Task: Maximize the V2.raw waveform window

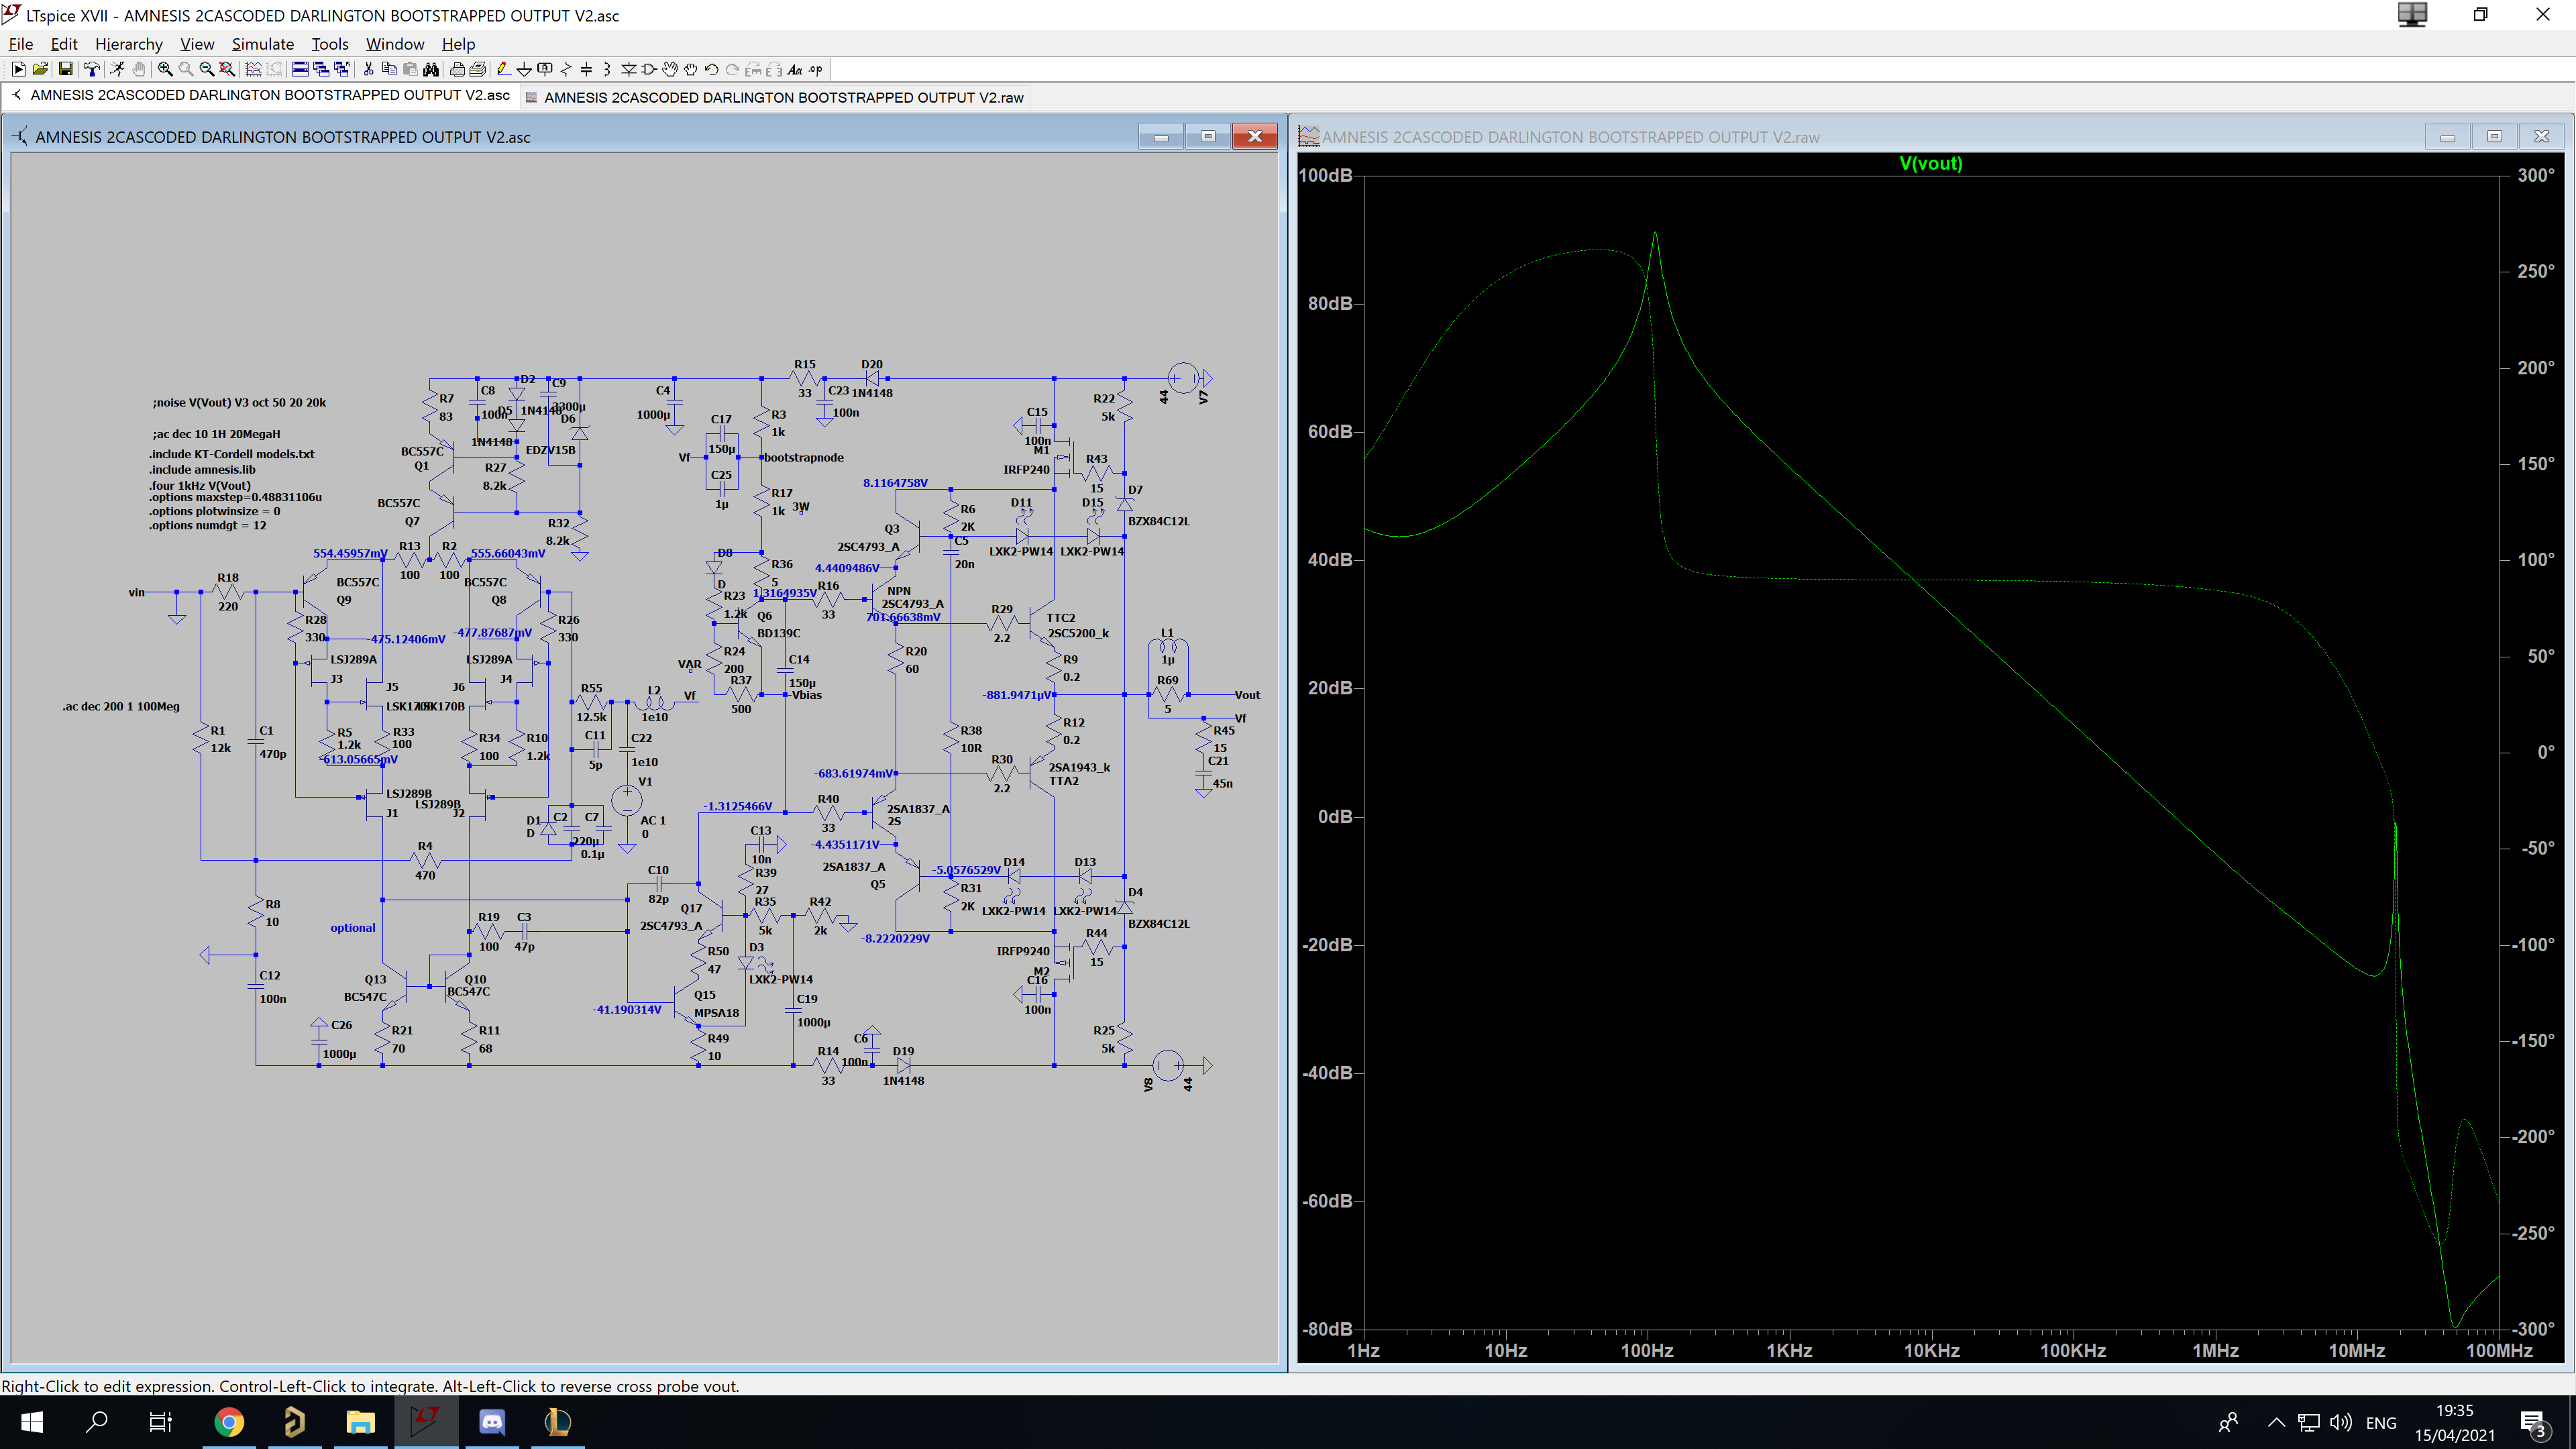Action: tap(2494, 136)
